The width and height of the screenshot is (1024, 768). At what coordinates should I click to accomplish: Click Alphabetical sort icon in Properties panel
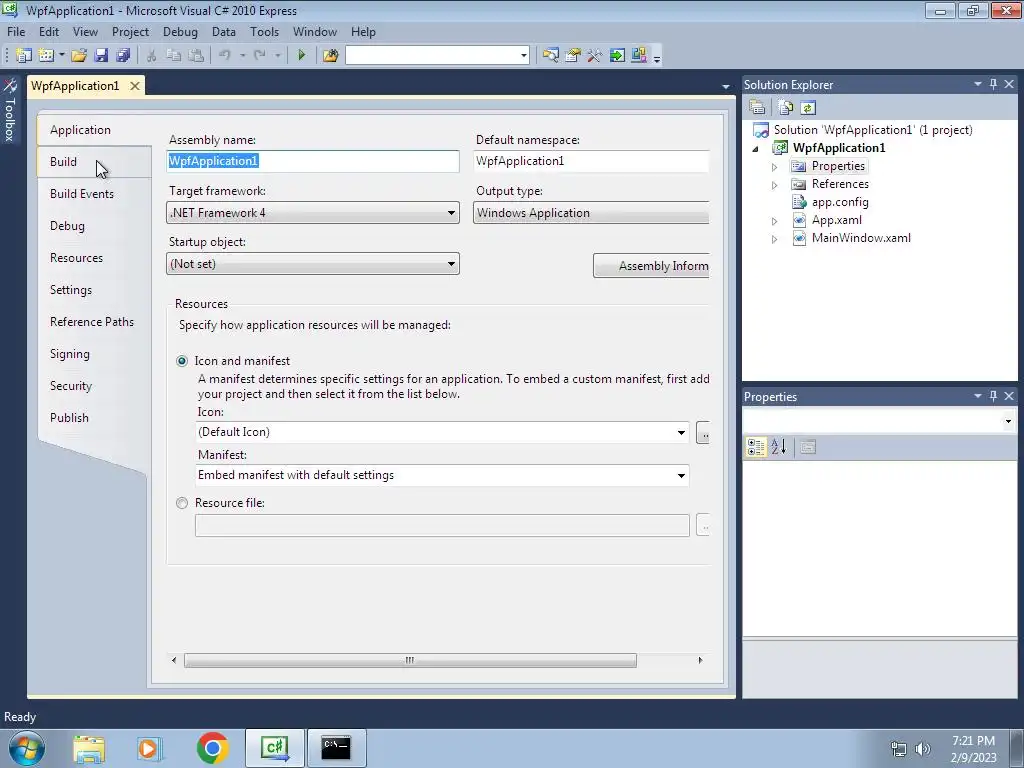pos(778,447)
